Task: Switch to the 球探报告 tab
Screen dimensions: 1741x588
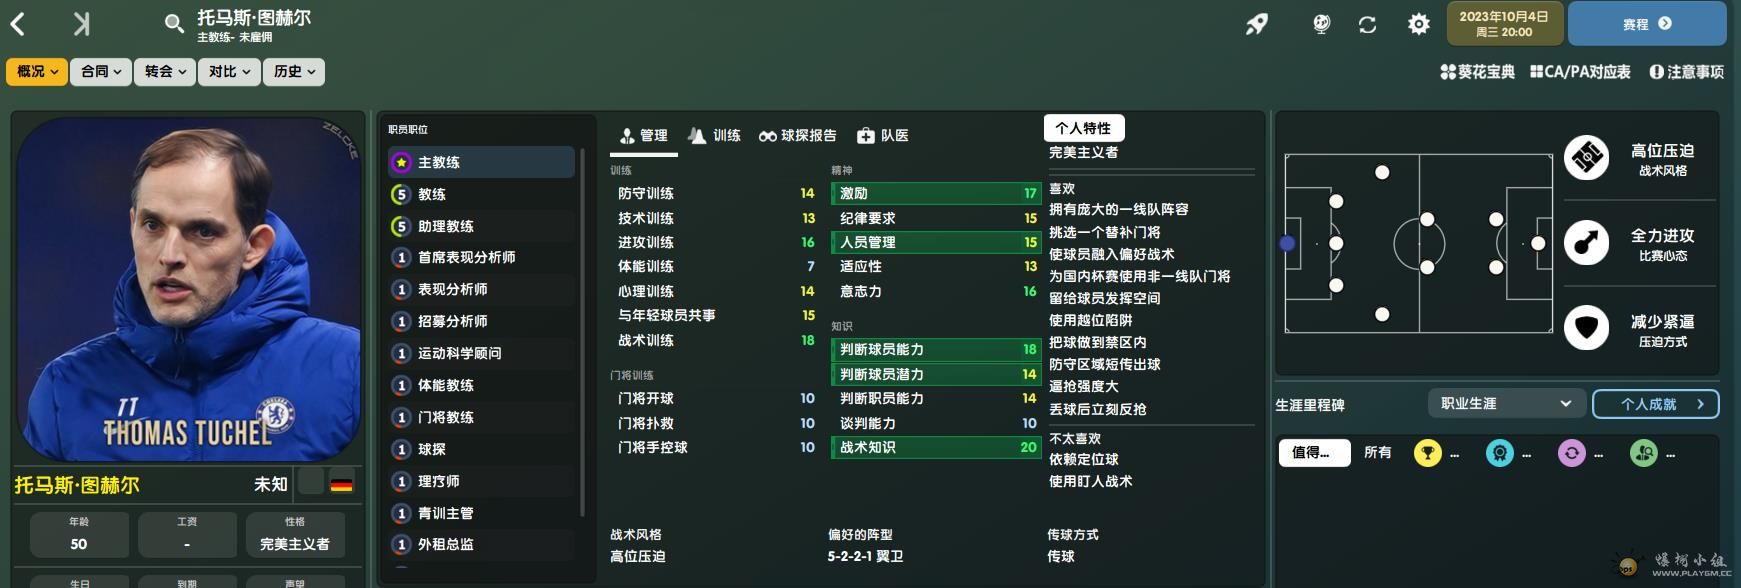Action: (x=797, y=136)
